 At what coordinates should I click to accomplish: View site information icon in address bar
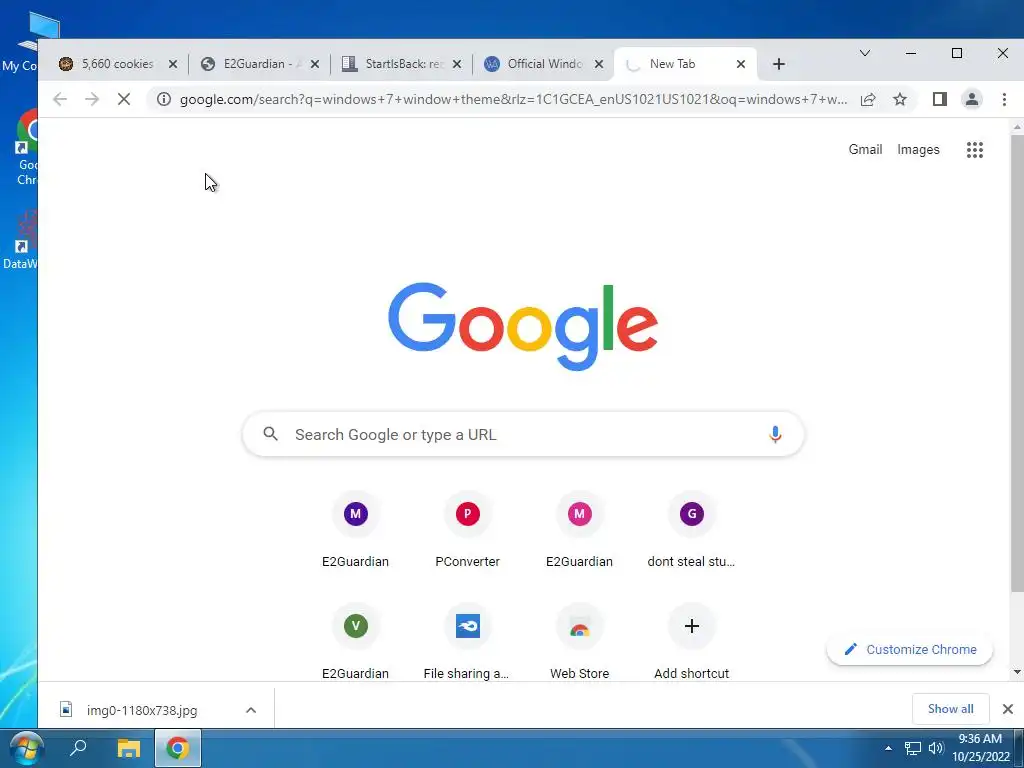[x=164, y=99]
